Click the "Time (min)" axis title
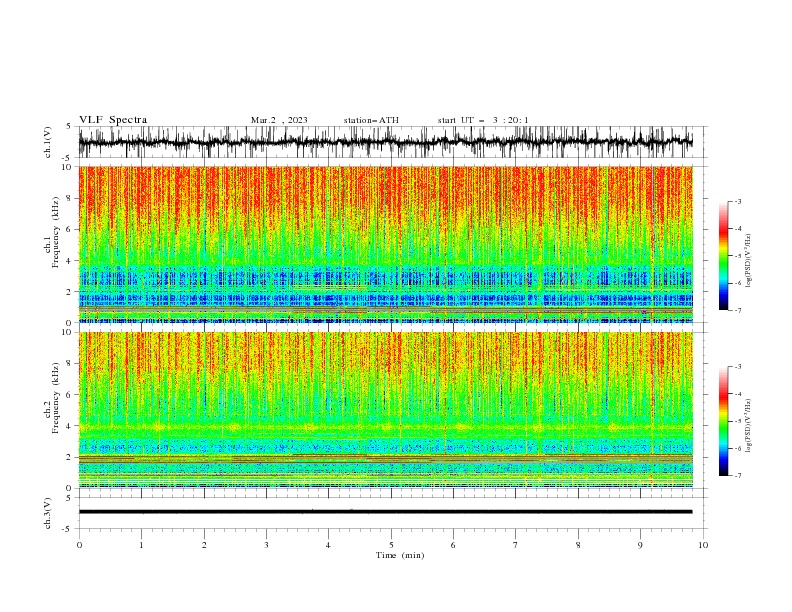This screenshot has height=612, width=792. click(400, 555)
